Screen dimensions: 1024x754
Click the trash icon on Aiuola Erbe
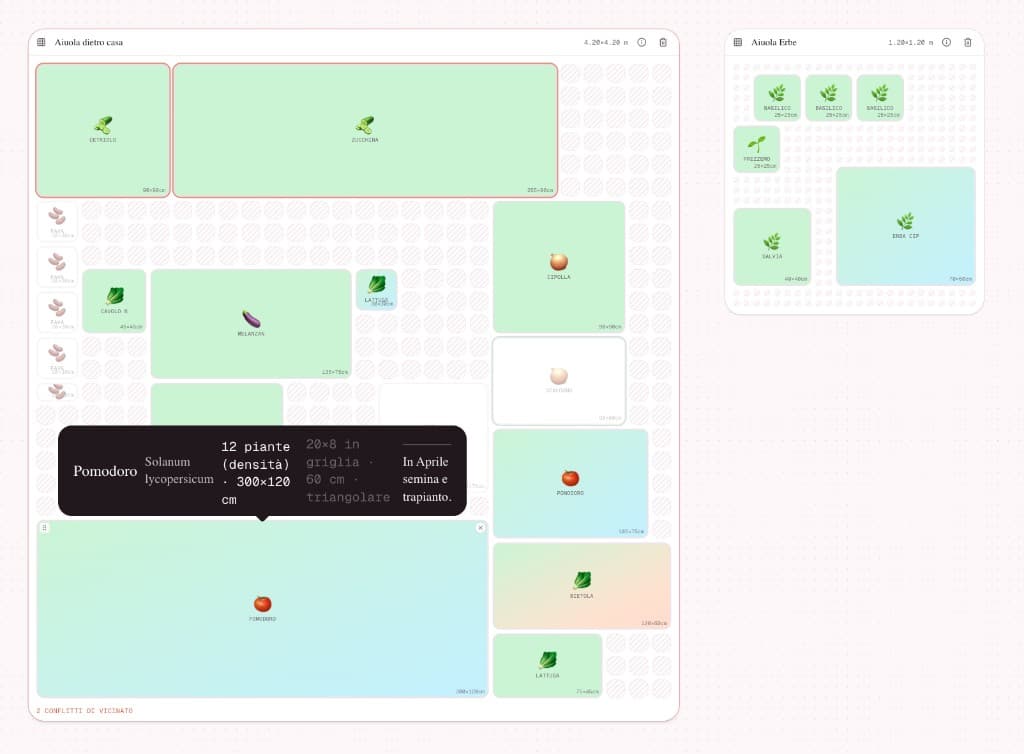coord(967,42)
